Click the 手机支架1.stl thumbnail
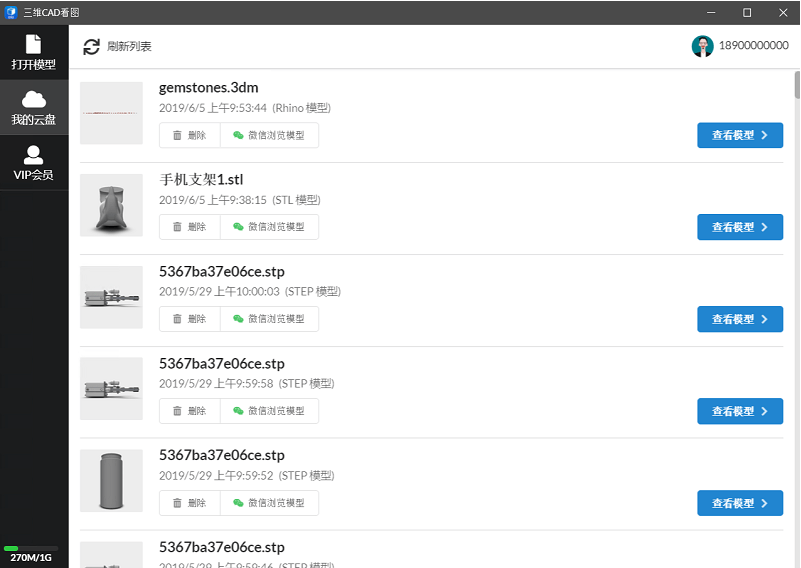 coord(111,205)
